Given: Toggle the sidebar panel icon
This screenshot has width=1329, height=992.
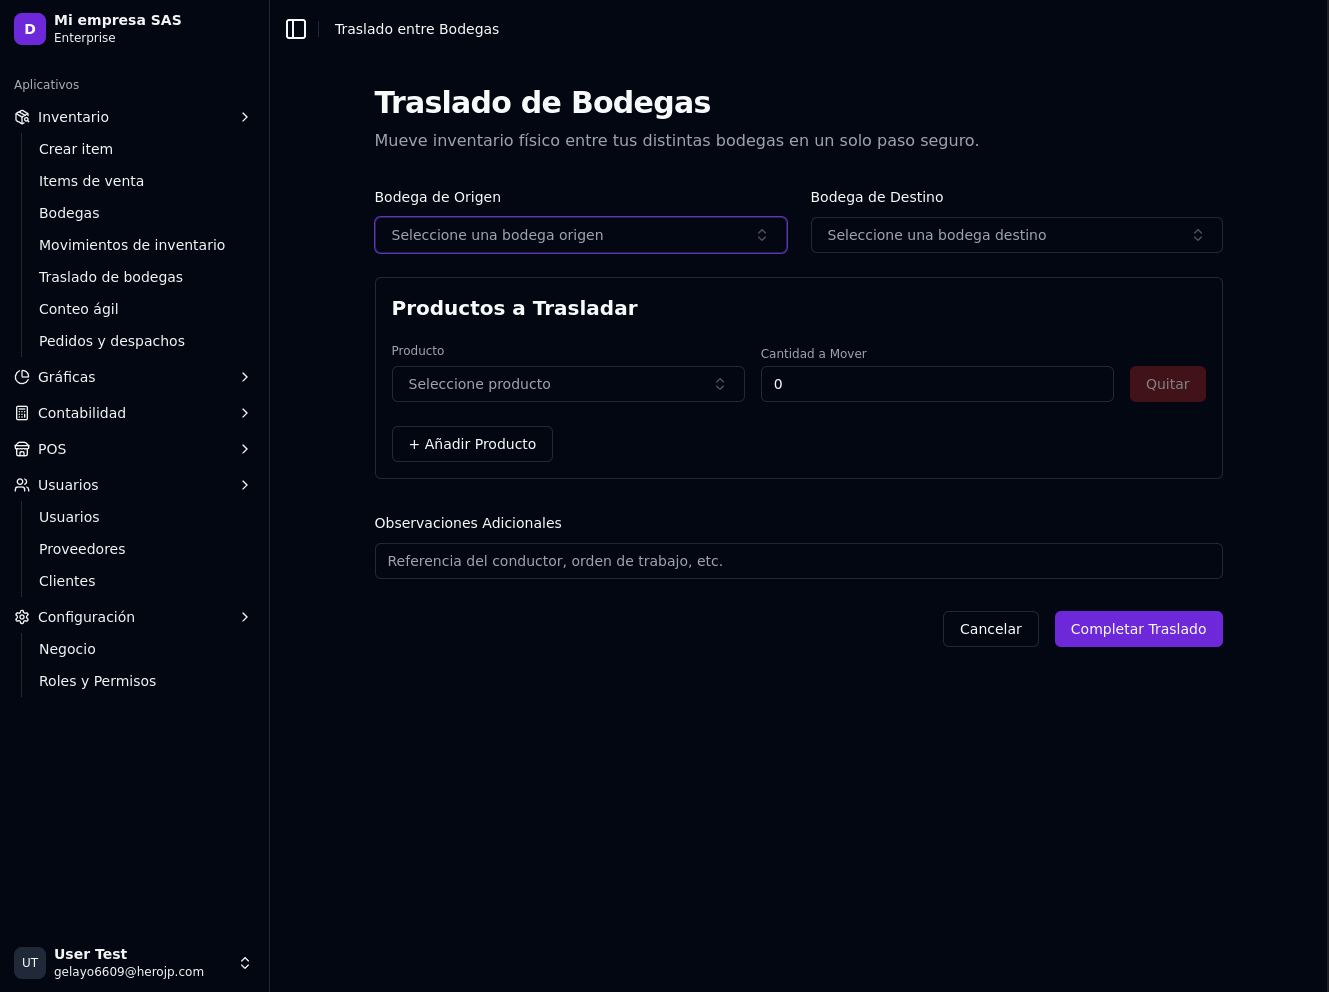Looking at the screenshot, I should [x=296, y=29].
